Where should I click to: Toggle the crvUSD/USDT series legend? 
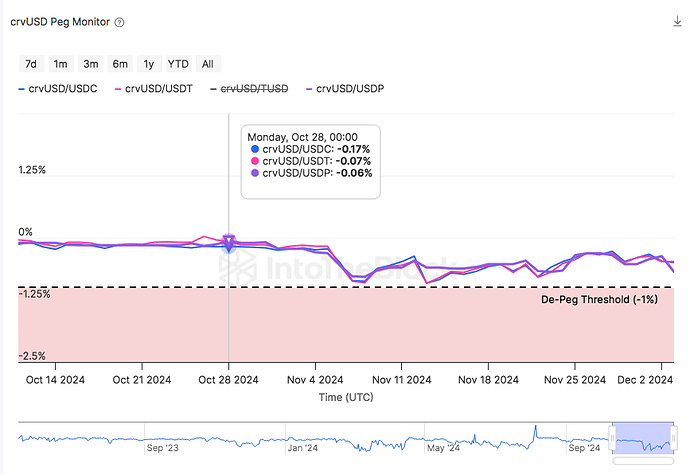click(154, 89)
